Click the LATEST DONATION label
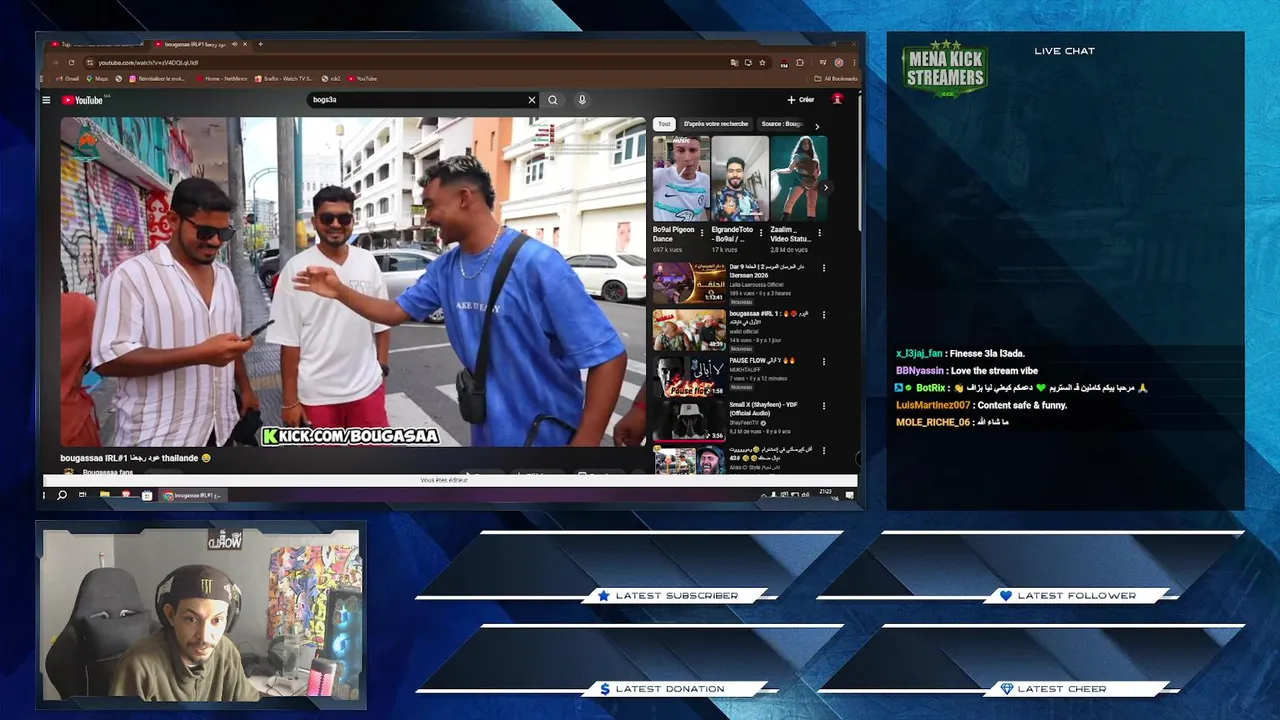 pos(670,689)
